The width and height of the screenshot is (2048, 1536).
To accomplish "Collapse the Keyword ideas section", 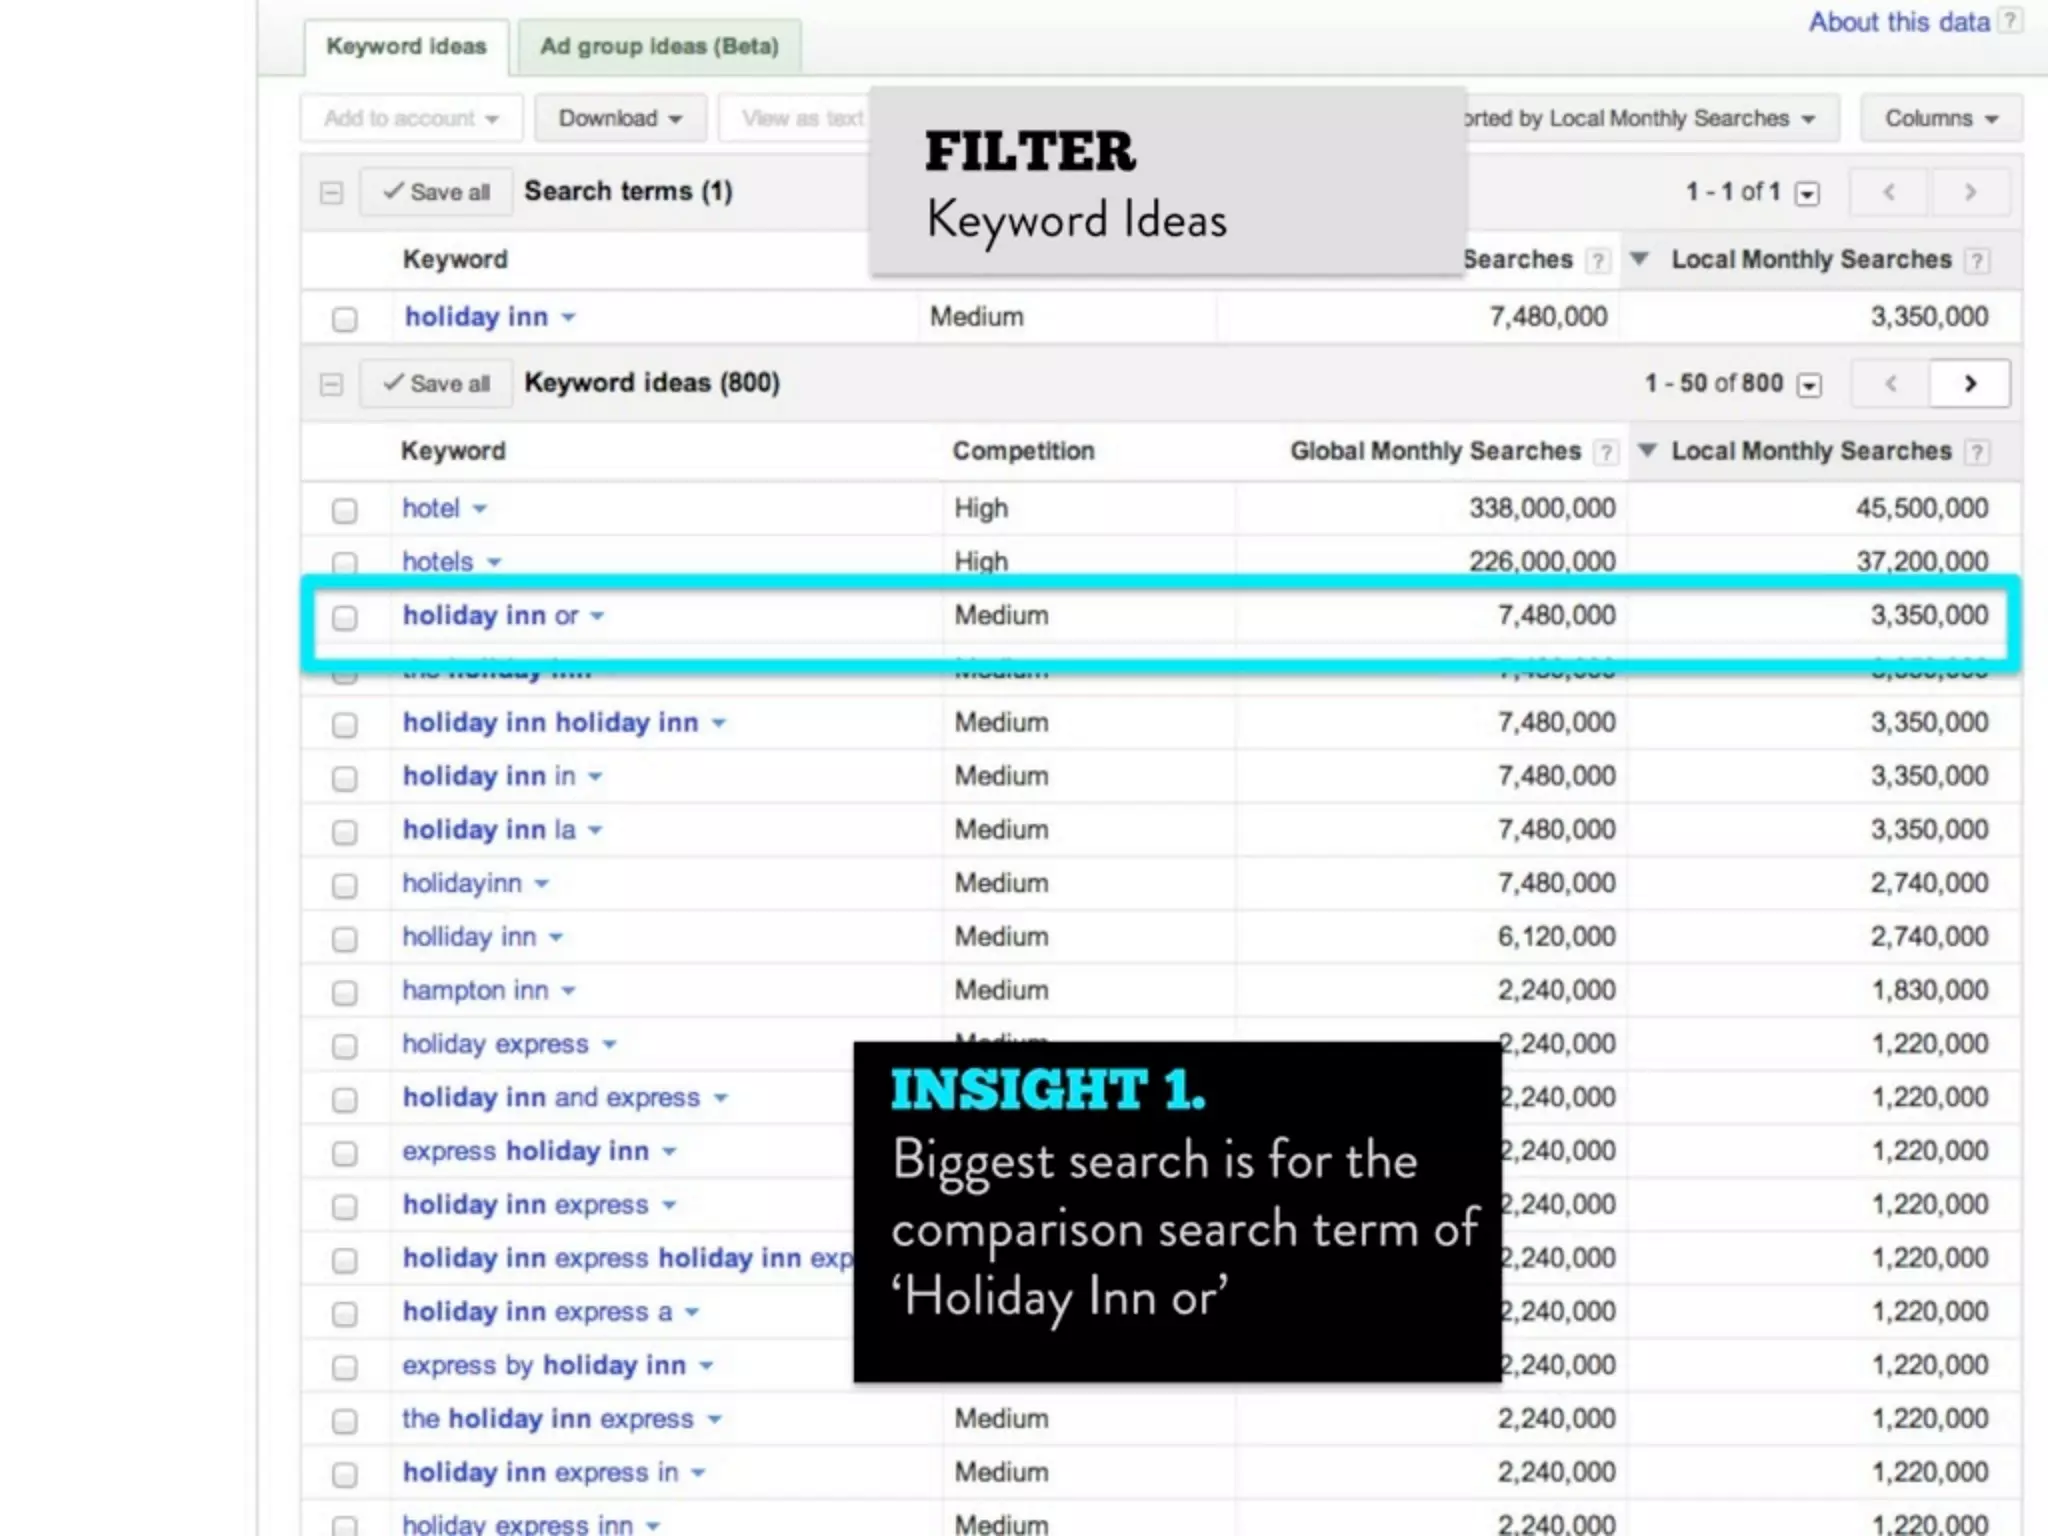I will (x=331, y=384).
